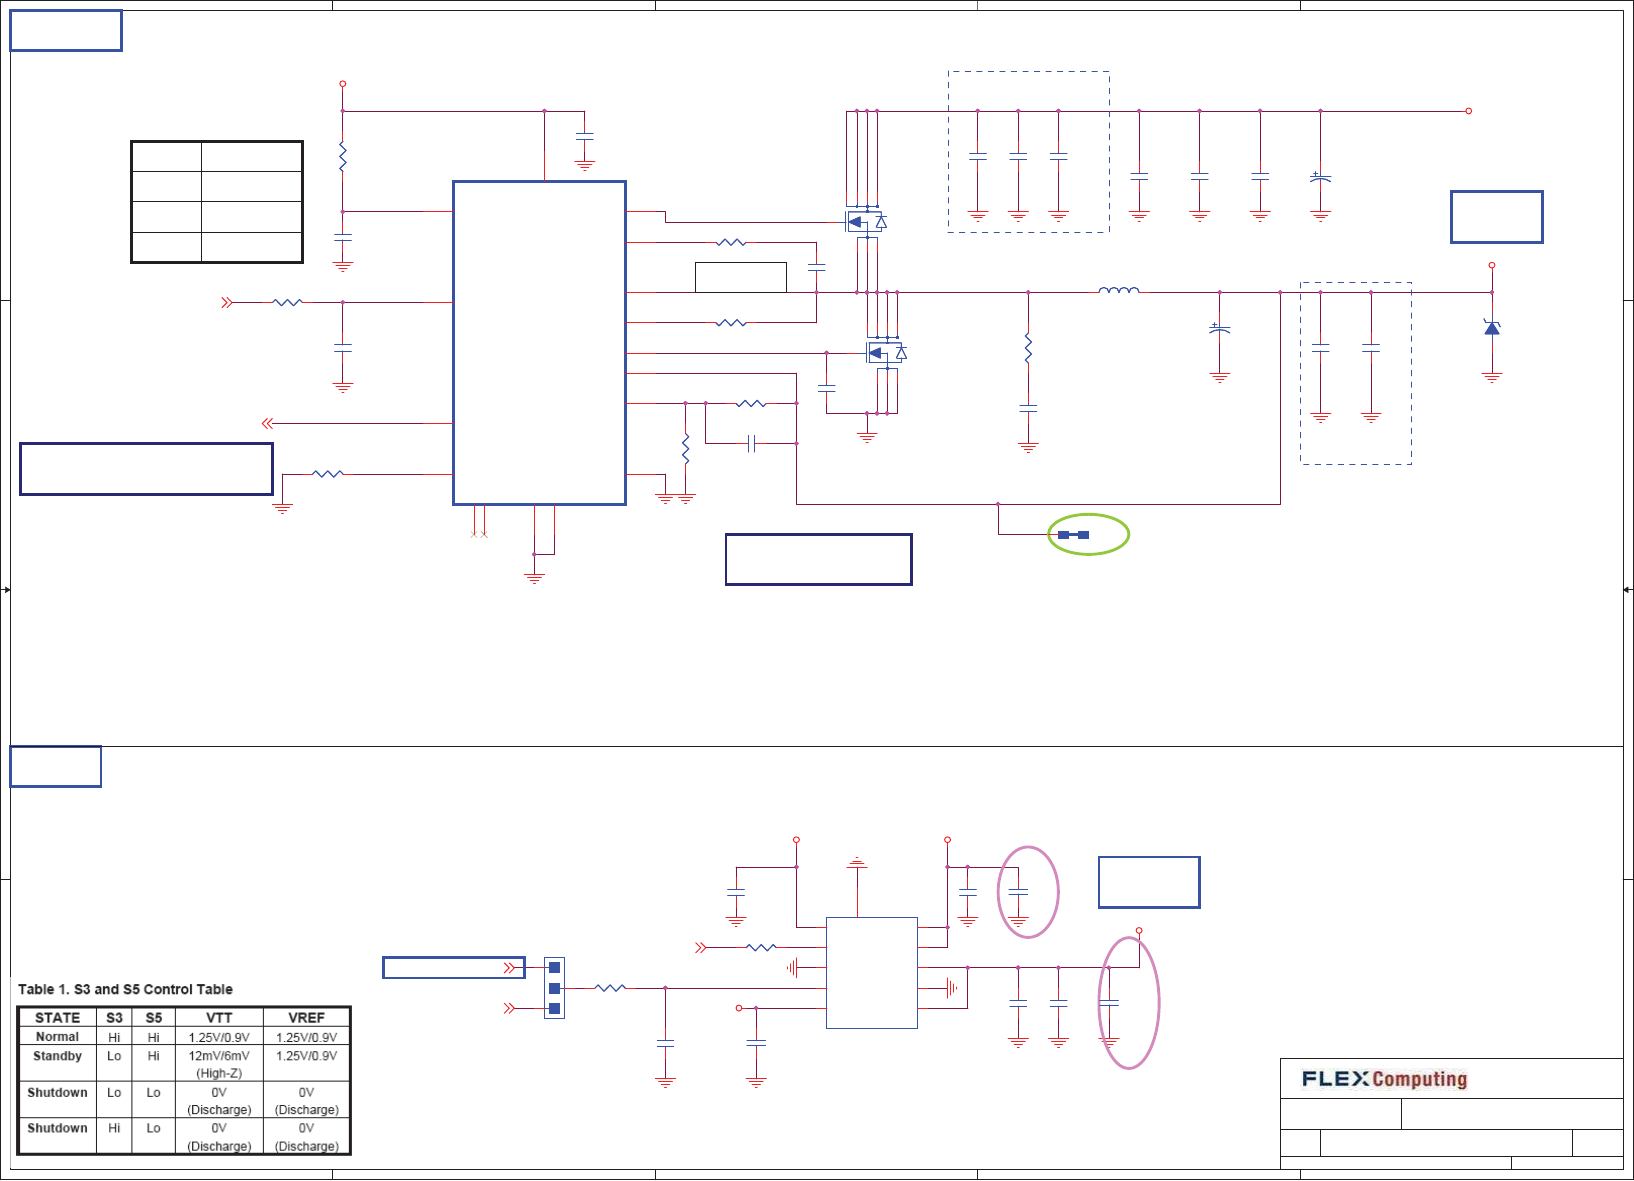
Task: Click the 'Normal' state cell
Action: point(57,1037)
